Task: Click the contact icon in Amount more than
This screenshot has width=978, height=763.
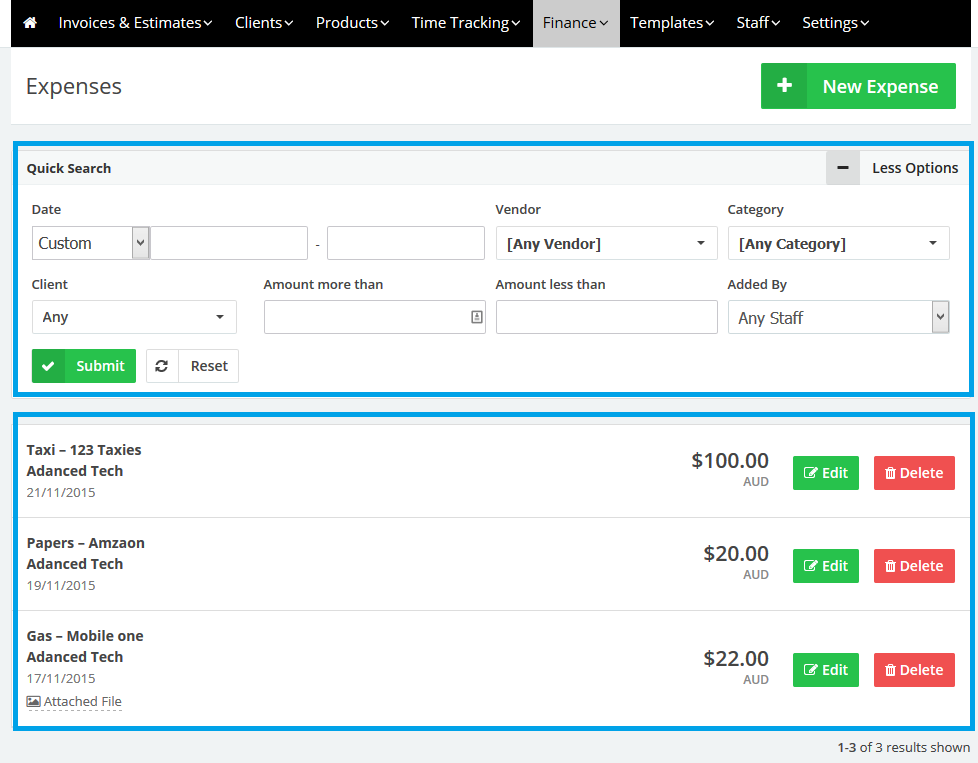Action: pos(476,317)
